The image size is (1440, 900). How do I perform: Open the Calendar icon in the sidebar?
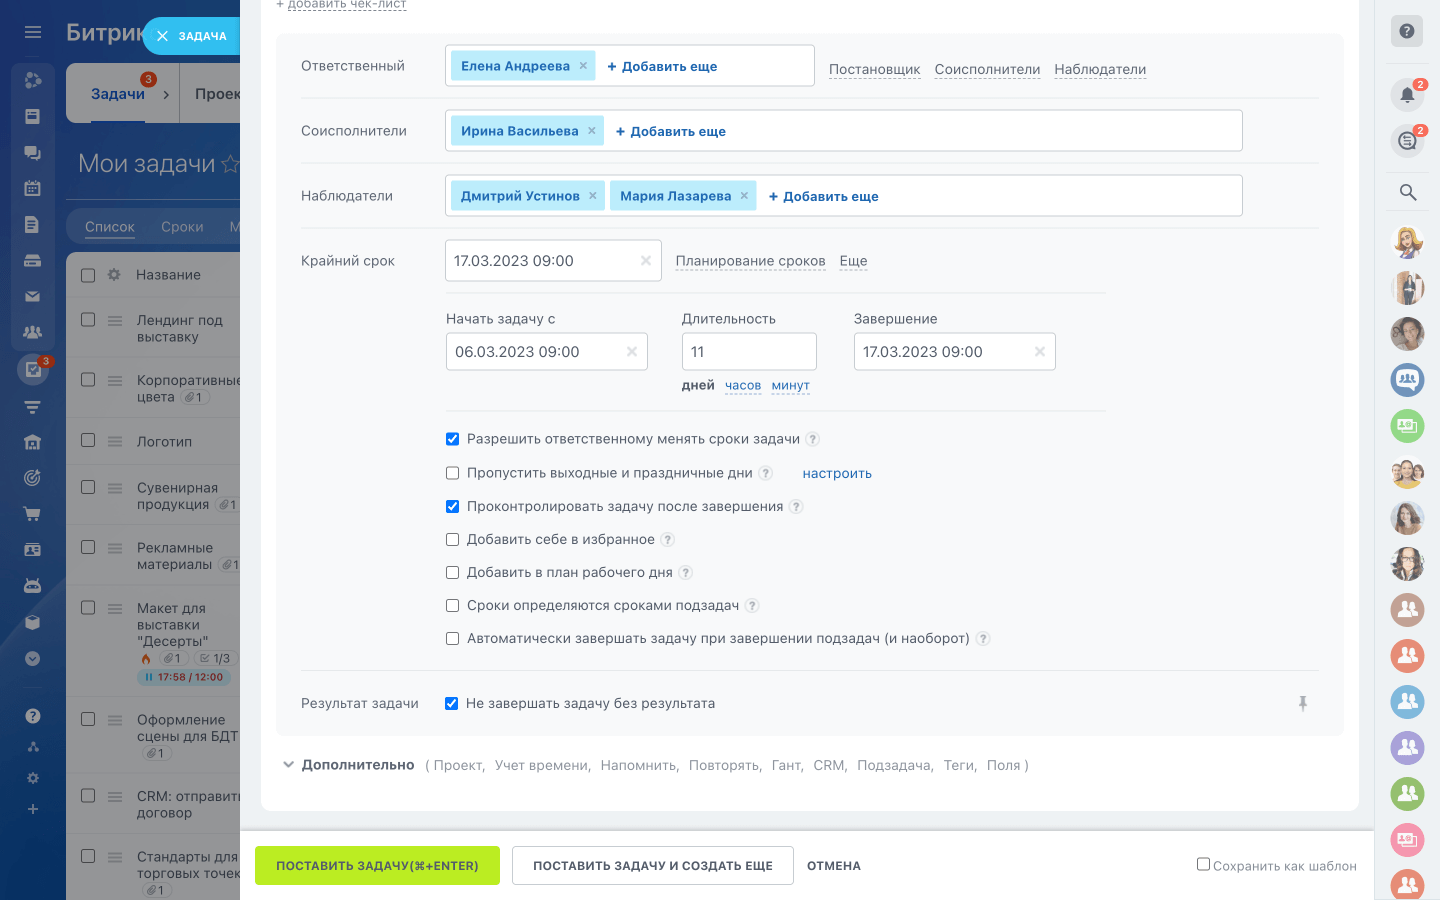(x=32, y=186)
